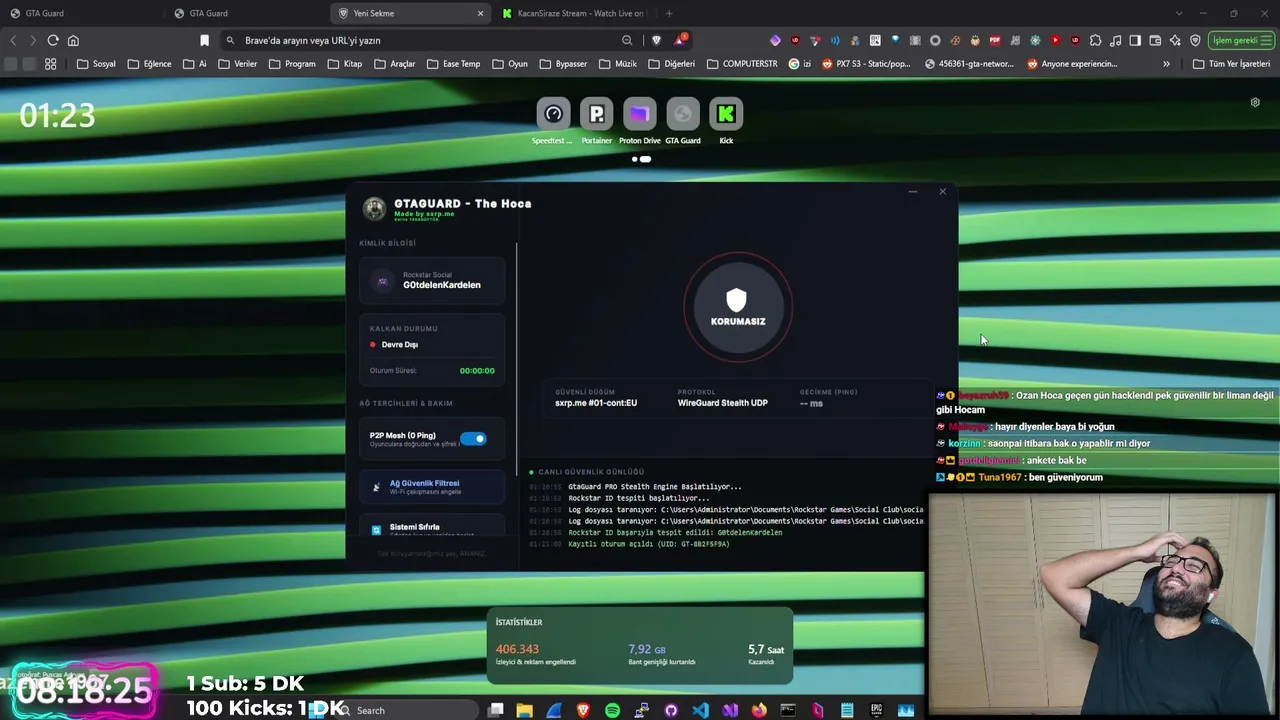The image size is (1280, 720).
Task: Click the İşlem gerekli menu button
Action: coord(1239,40)
